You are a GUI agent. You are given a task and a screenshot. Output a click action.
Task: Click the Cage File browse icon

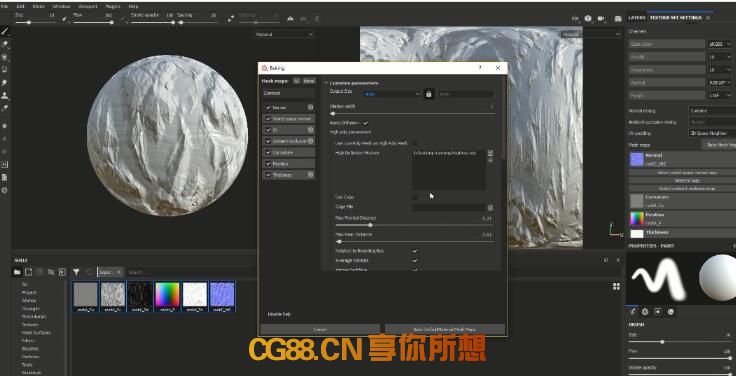[x=490, y=207]
